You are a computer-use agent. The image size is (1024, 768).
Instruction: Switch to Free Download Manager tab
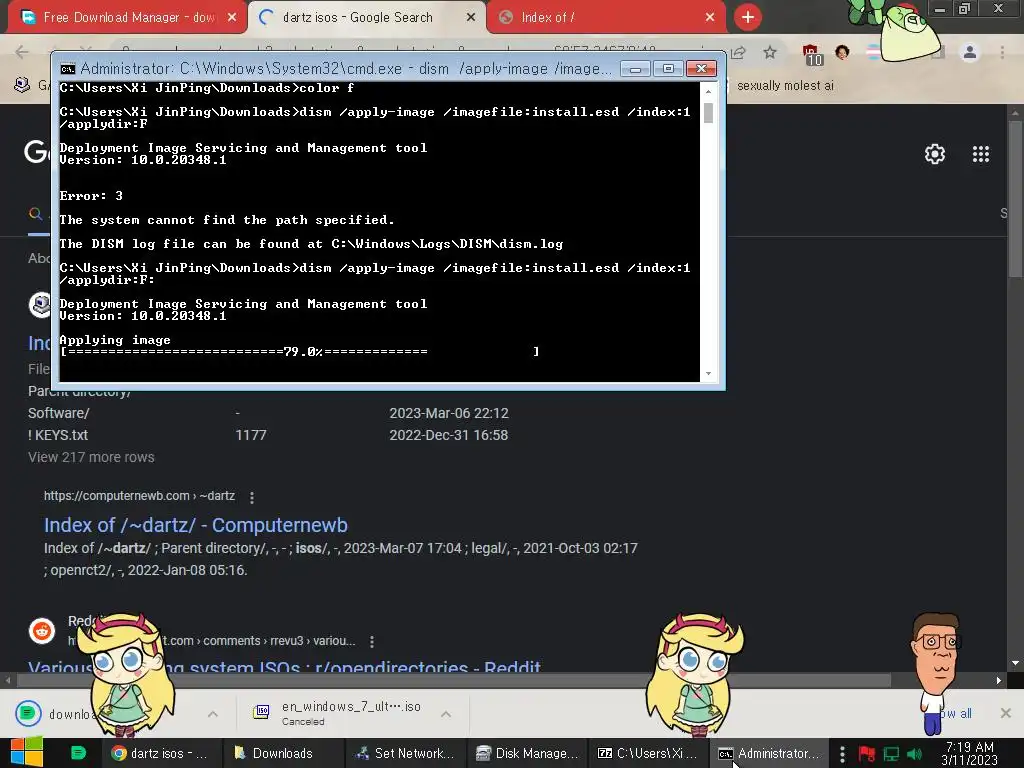pyautogui.click(x=127, y=17)
